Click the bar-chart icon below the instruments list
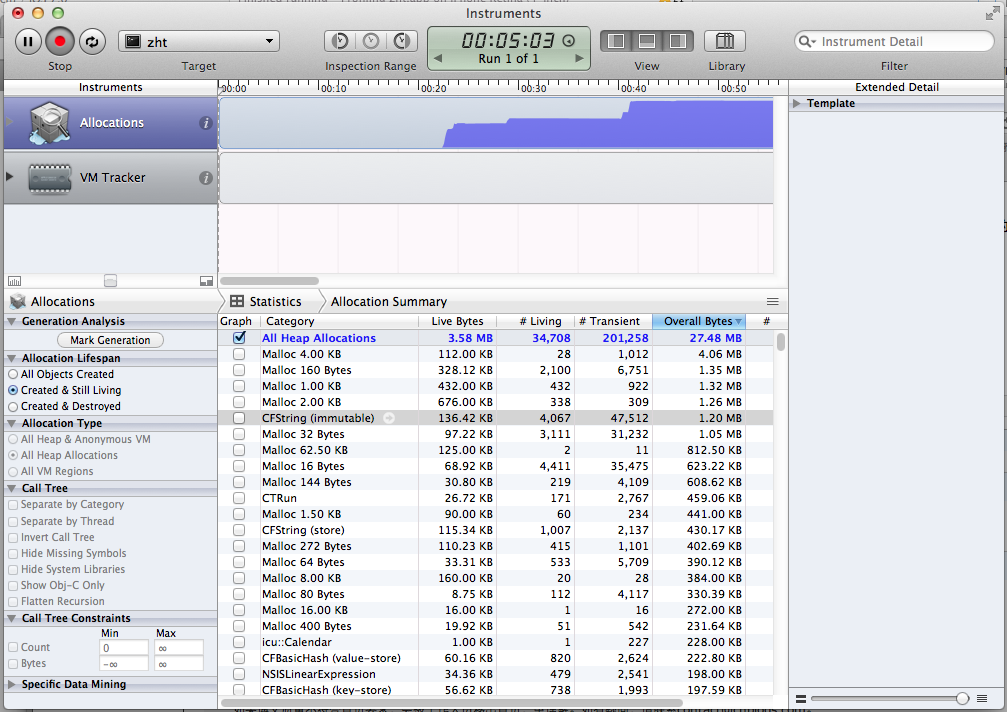The image size is (1007, 712). 14,281
